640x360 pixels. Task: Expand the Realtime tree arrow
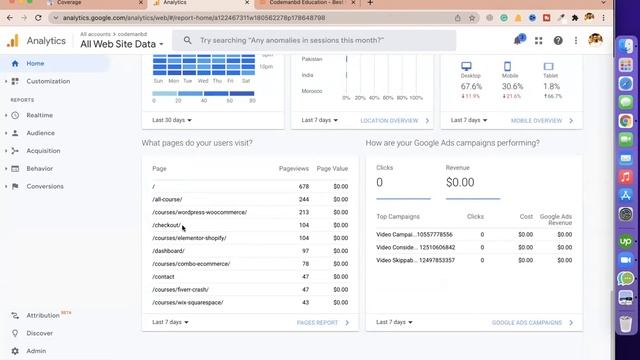[x=6, y=116]
